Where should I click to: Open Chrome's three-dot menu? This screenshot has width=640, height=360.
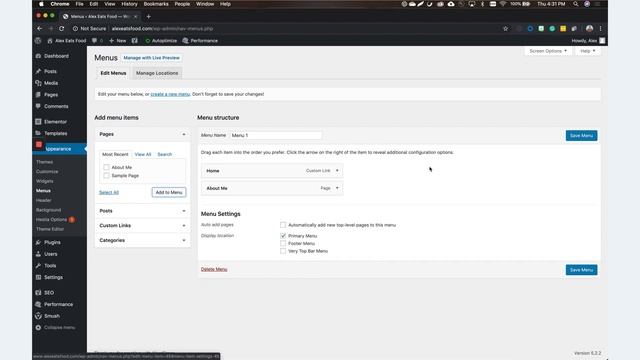tap(600, 29)
